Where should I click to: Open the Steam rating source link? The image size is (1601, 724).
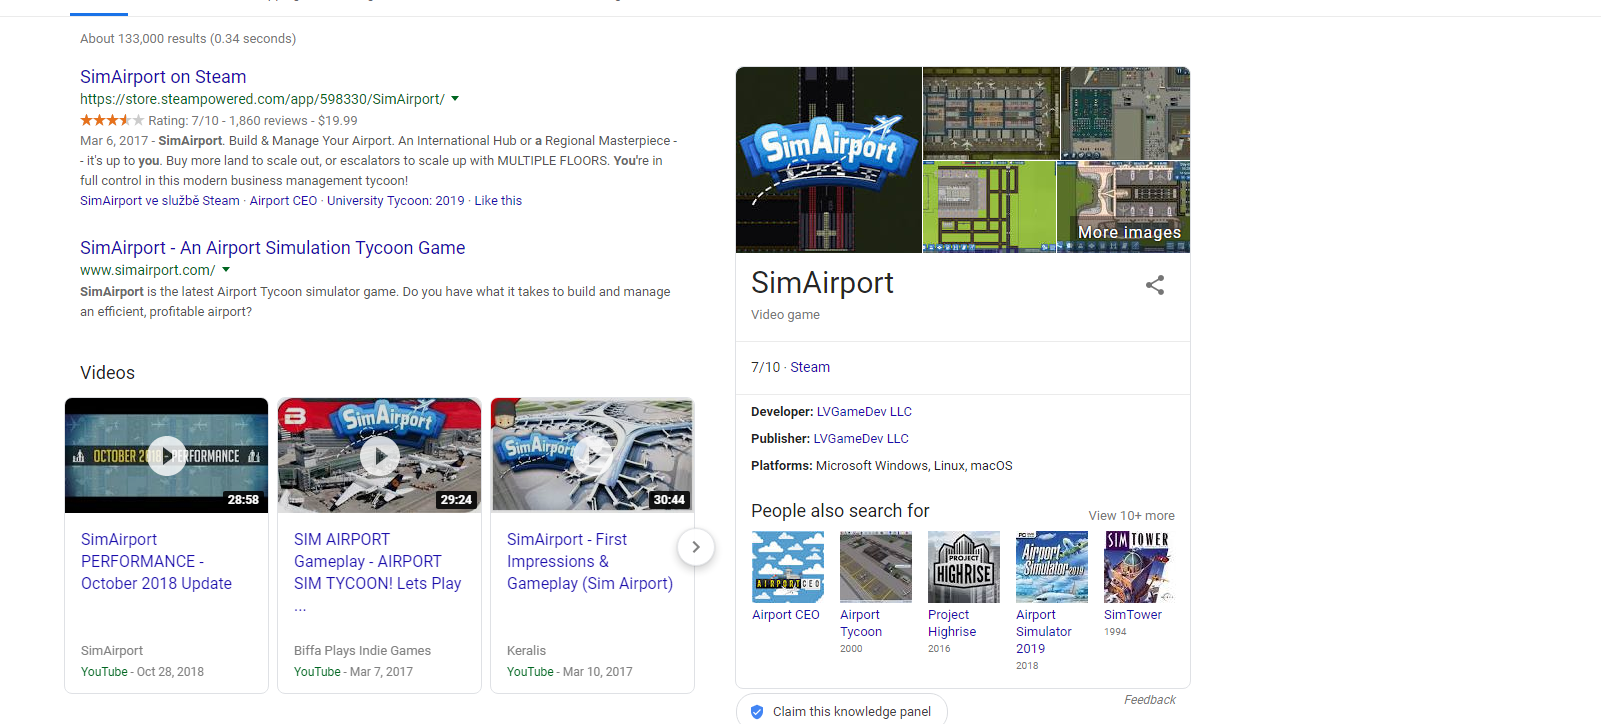click(x=810, y=368)
